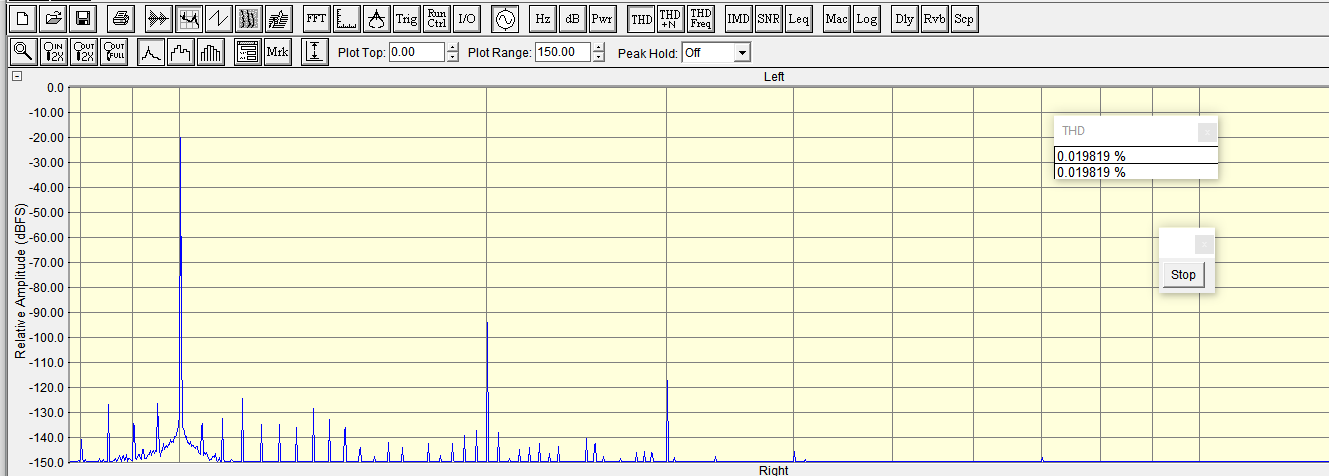Close the Stop button floating window
The height and width of the screenshot is (476, 1329).
pos(1204,244)
